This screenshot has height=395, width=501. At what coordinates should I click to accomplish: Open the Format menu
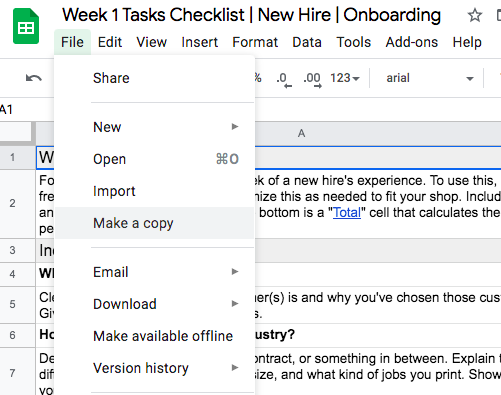click(255, 42)
